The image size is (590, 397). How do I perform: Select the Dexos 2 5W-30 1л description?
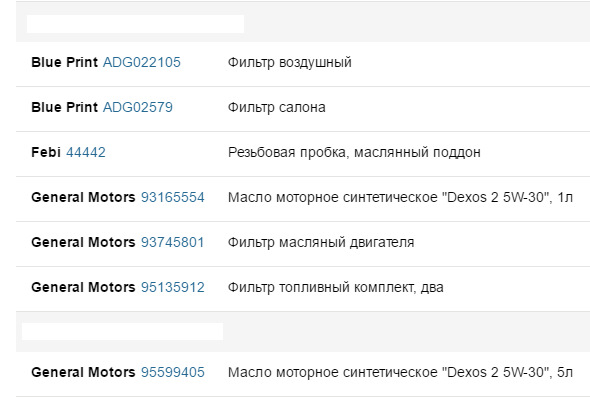tap(400, 197)
